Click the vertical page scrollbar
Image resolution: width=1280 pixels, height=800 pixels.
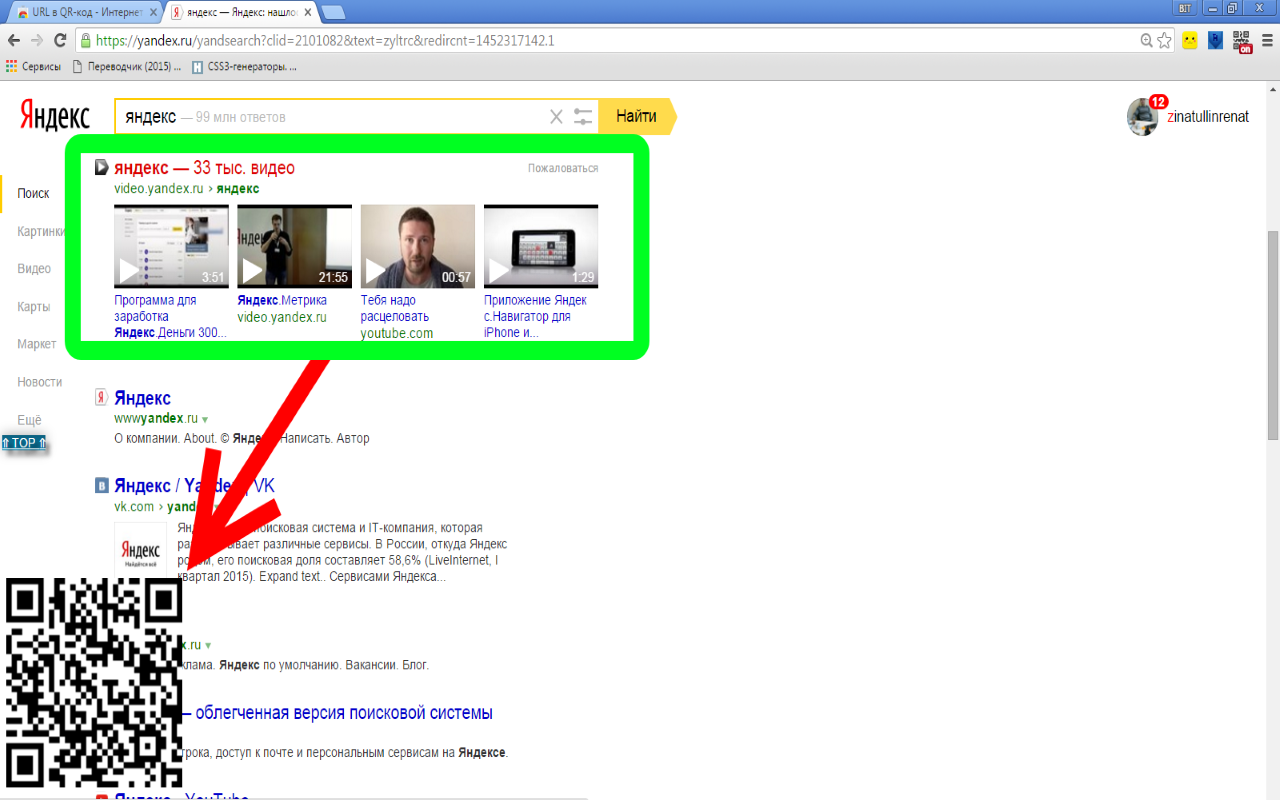[1272, 335]
